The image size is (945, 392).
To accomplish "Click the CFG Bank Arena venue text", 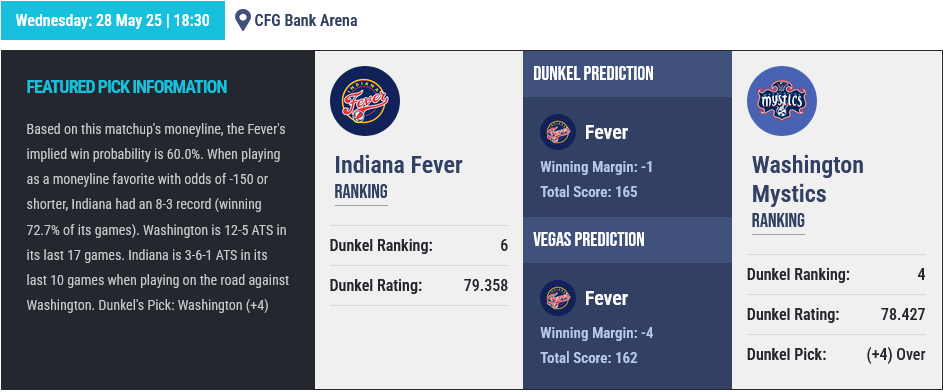I will click(306, 21).
